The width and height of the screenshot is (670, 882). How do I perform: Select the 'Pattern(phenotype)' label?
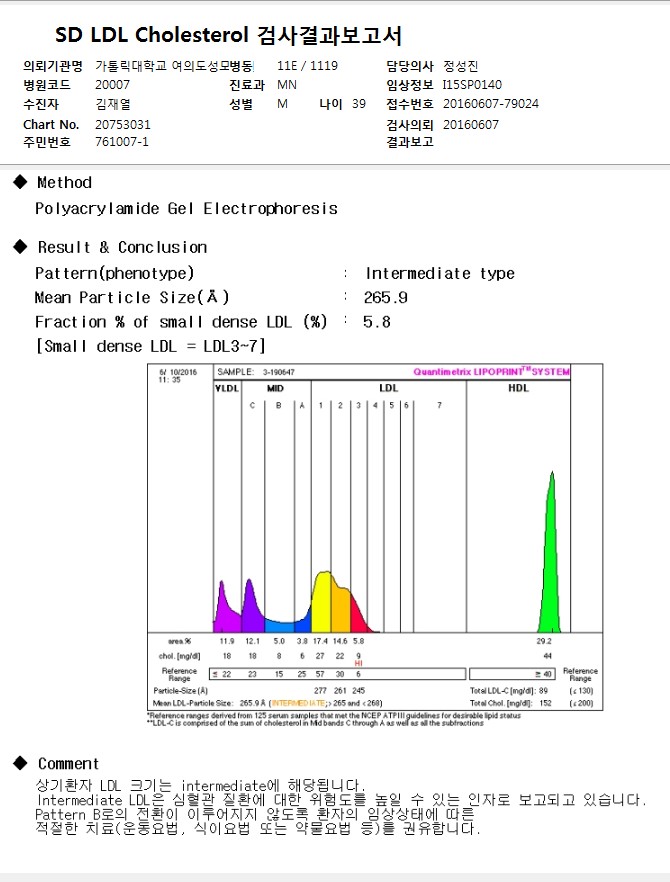pos(114,273)
